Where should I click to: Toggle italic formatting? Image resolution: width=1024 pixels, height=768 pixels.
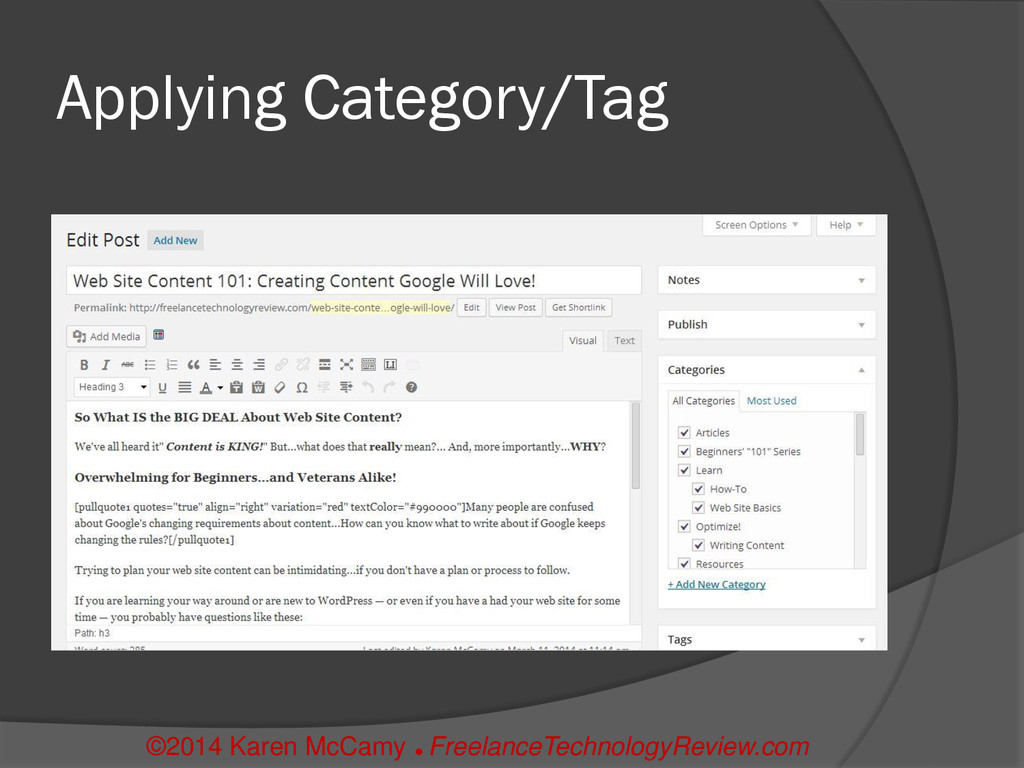pos(105,364)
